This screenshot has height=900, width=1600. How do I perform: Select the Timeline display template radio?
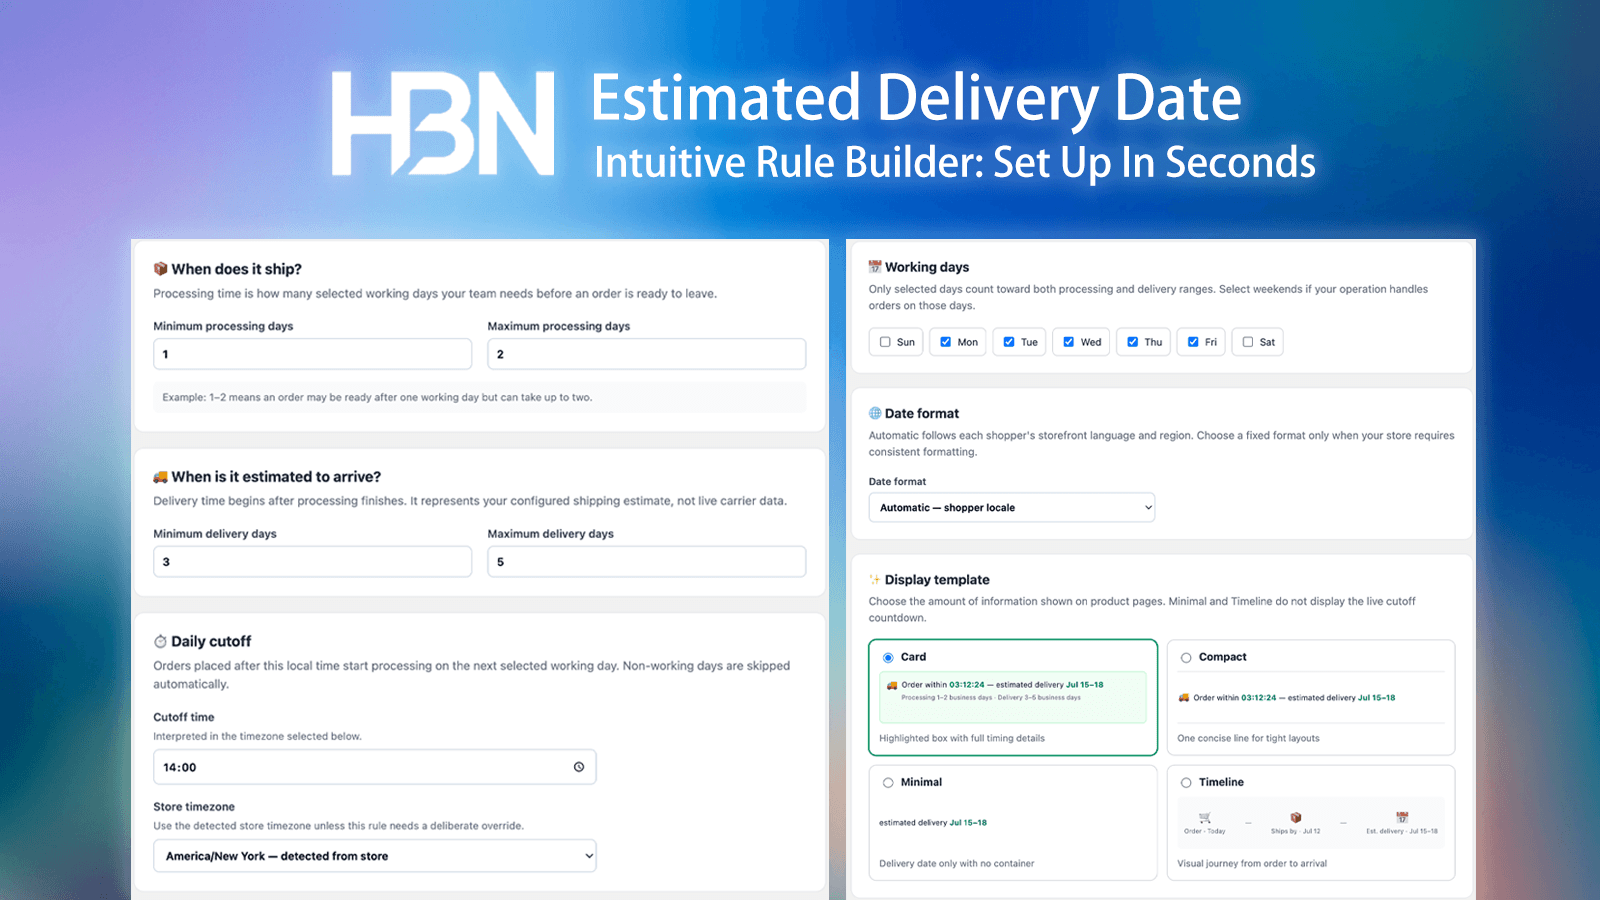tap(1186, 783)
